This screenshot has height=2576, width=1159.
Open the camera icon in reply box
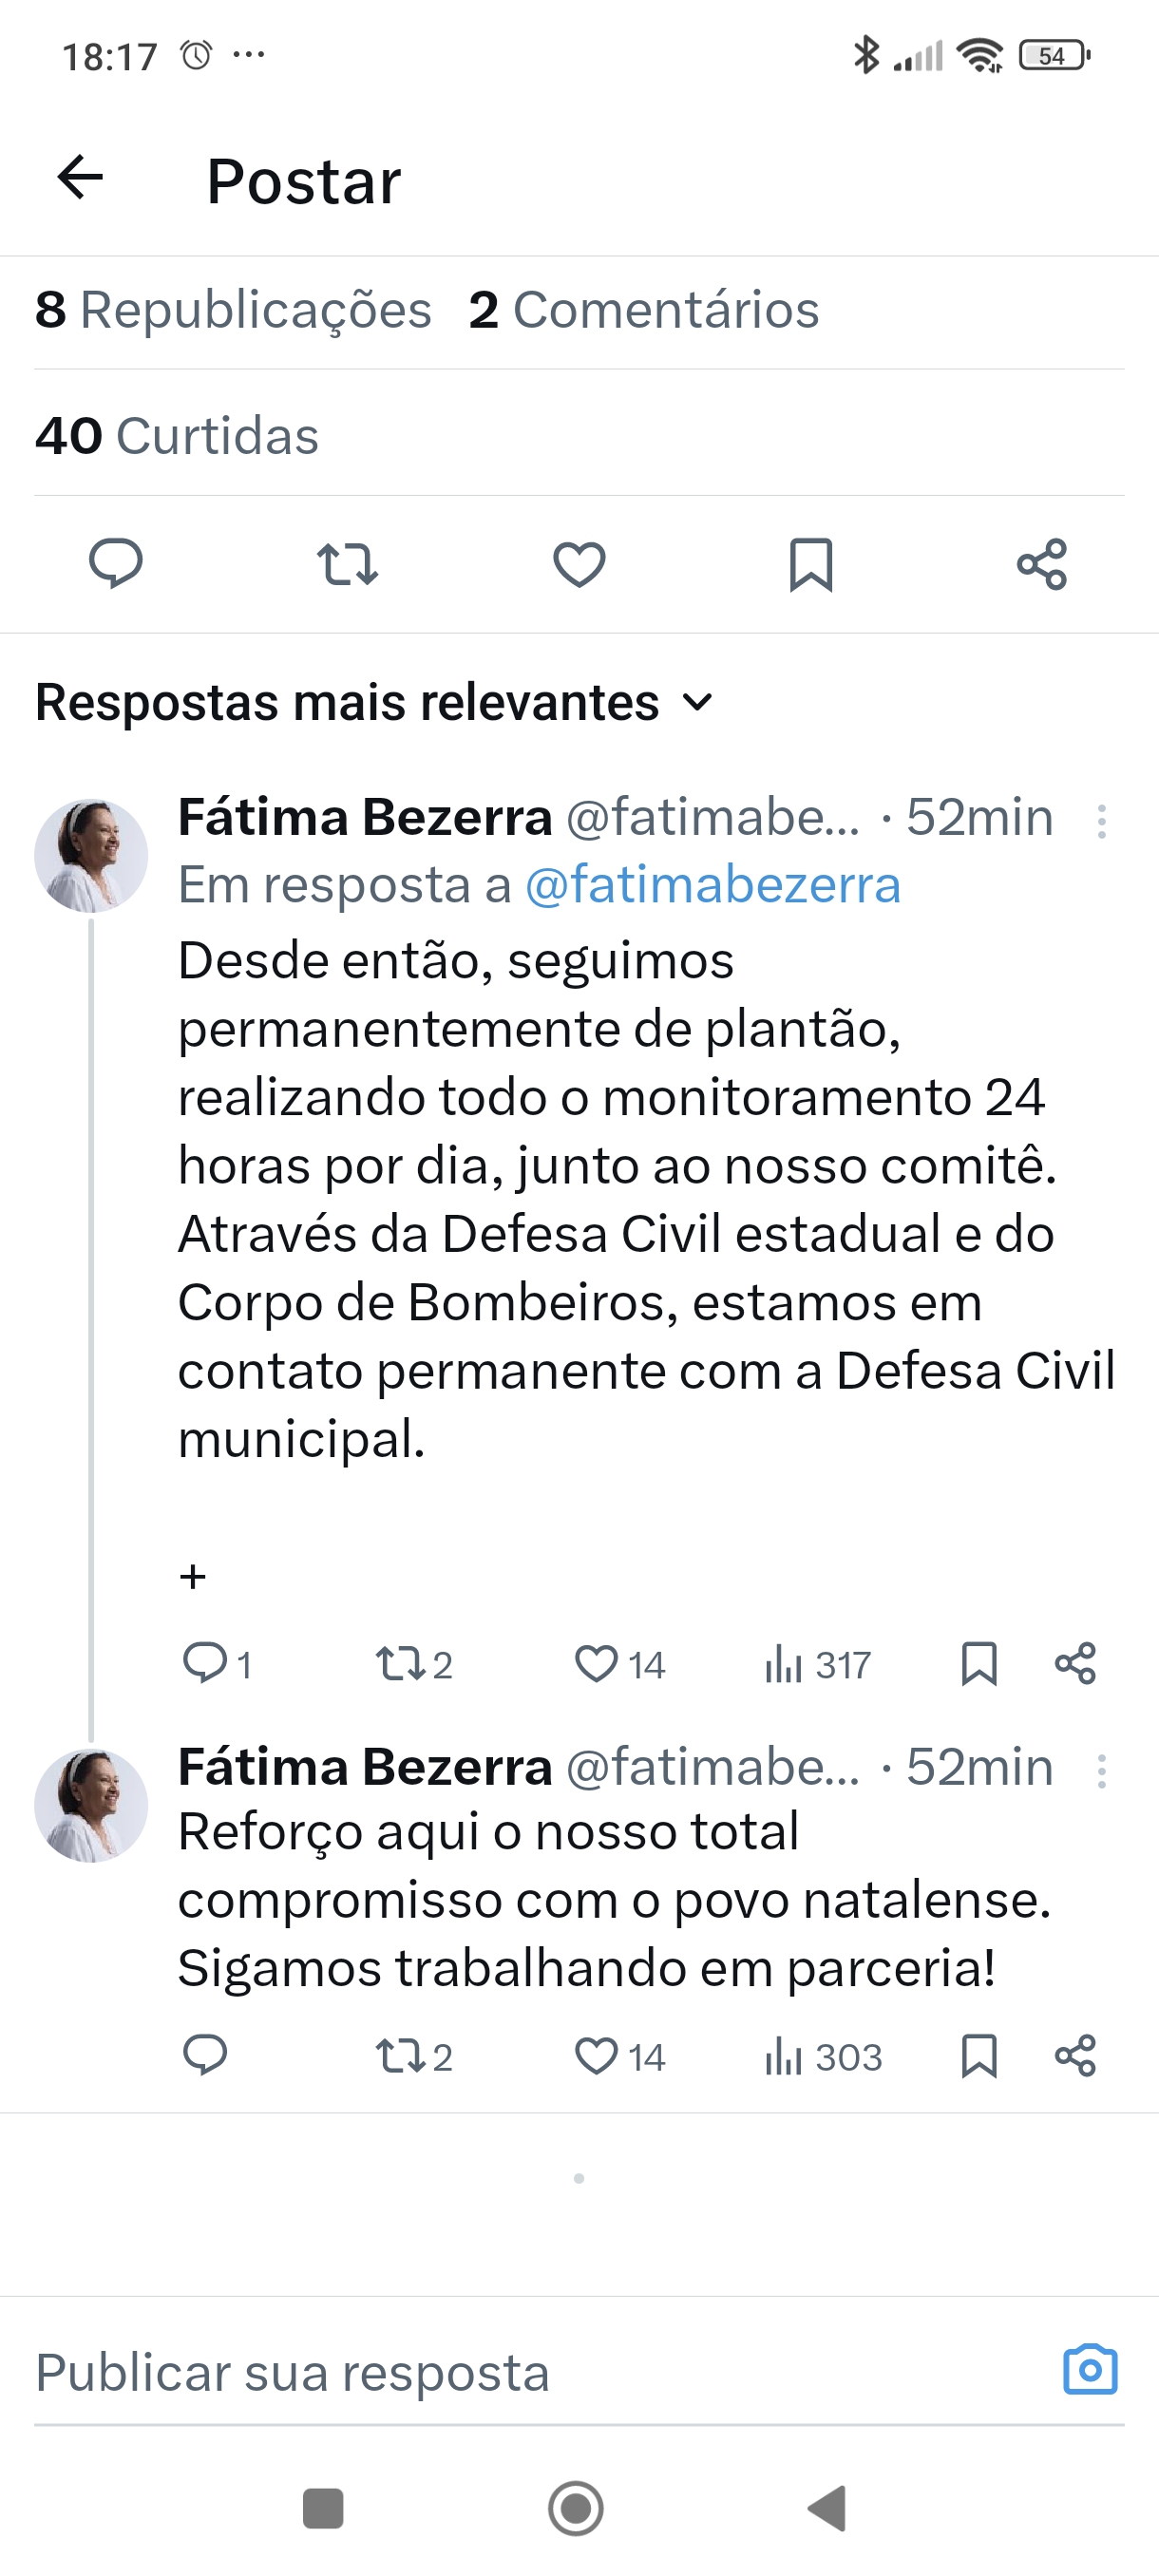coord(1089,2370)
